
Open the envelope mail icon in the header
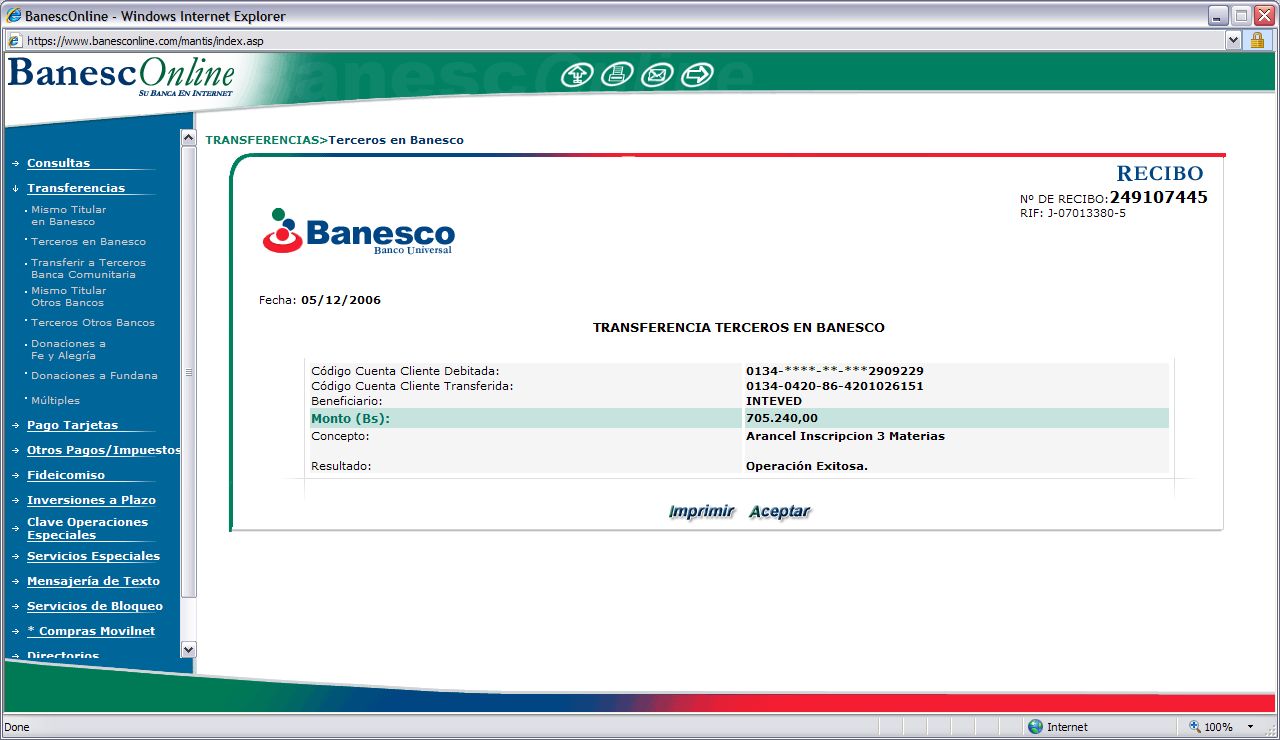coord(657,75)
